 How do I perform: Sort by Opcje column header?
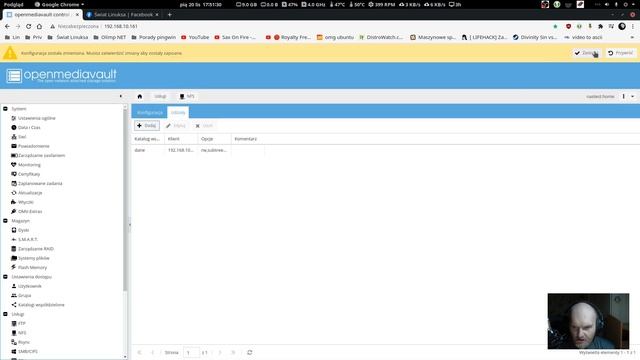click(x=214, y=139)
